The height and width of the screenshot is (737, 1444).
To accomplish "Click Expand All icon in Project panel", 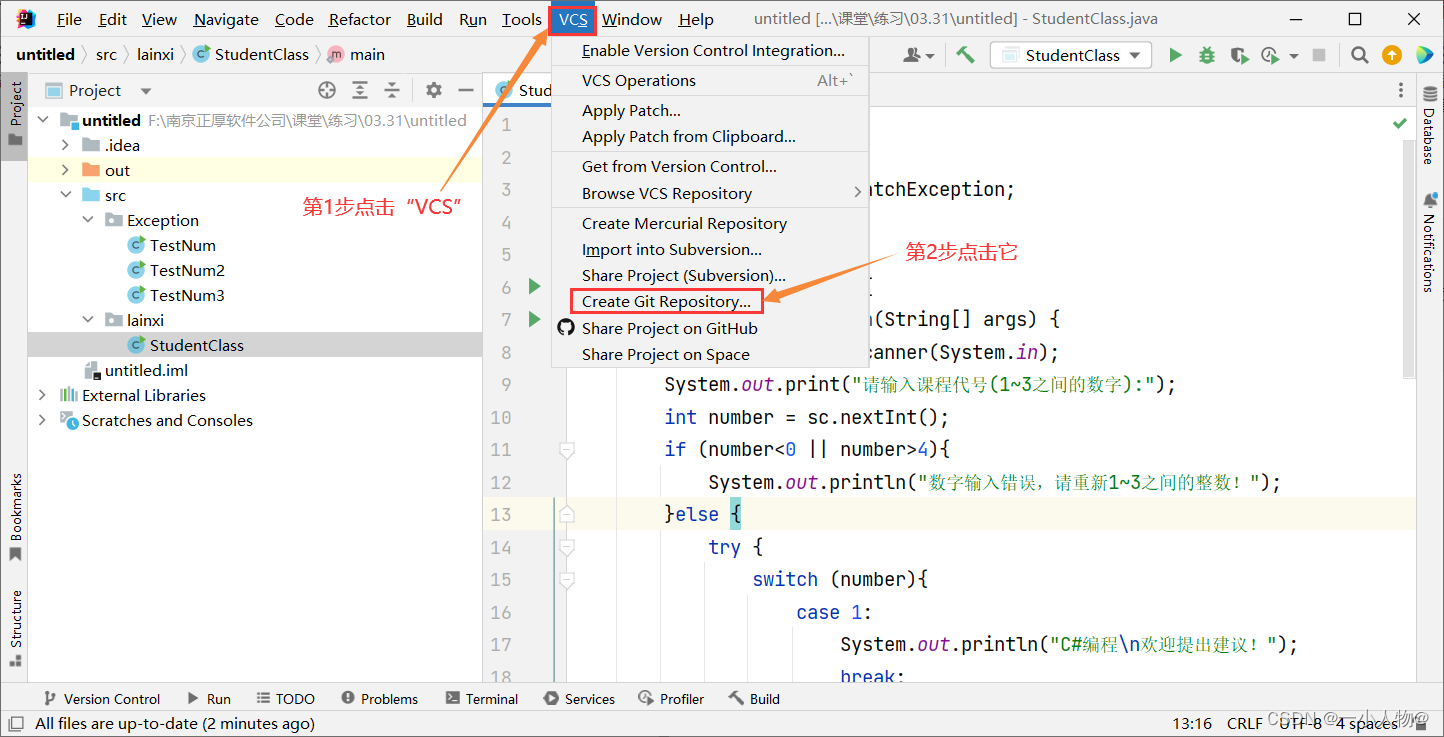I will [x=361, y=90].
